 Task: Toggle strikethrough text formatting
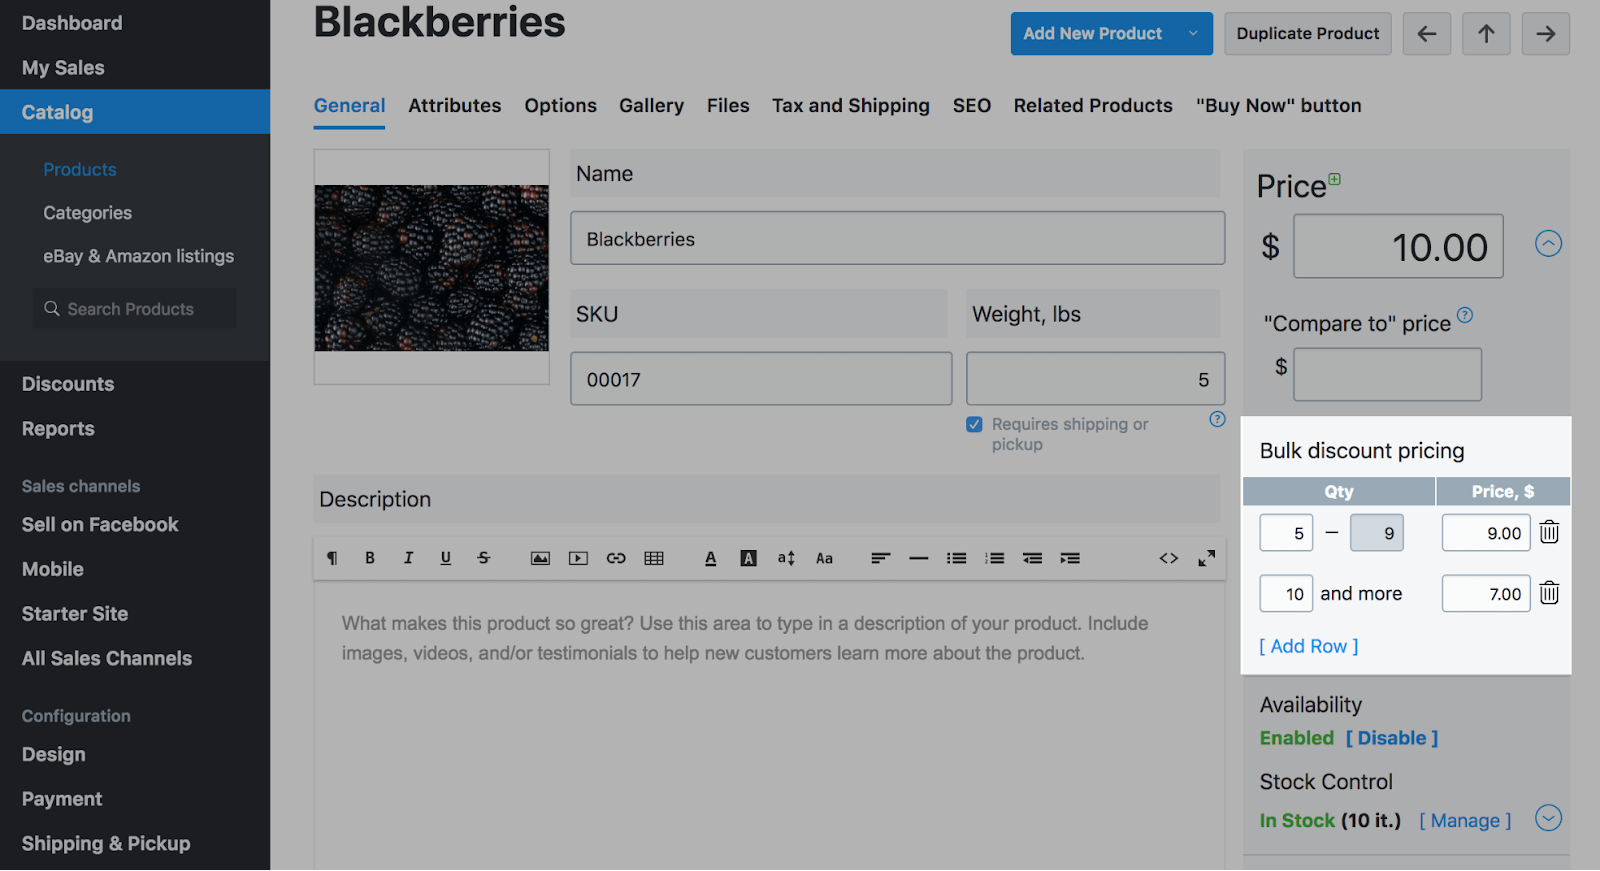484,558
